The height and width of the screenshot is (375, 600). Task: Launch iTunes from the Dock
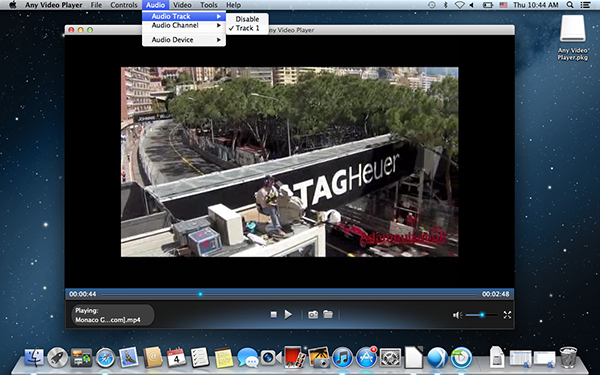click(x=342, y=358)
